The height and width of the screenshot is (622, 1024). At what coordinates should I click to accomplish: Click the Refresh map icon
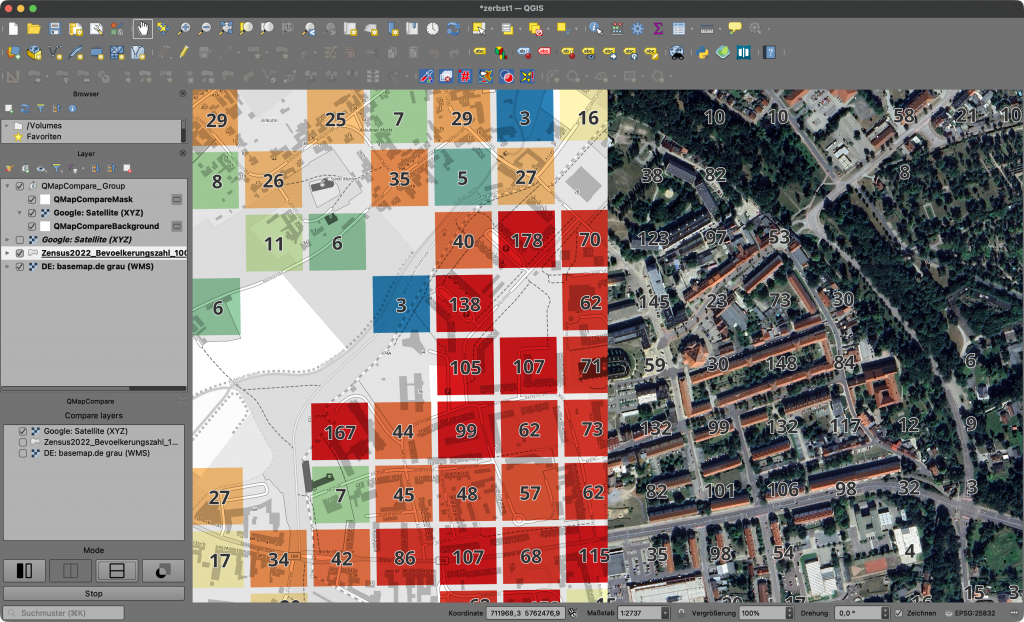pos(454,29)
